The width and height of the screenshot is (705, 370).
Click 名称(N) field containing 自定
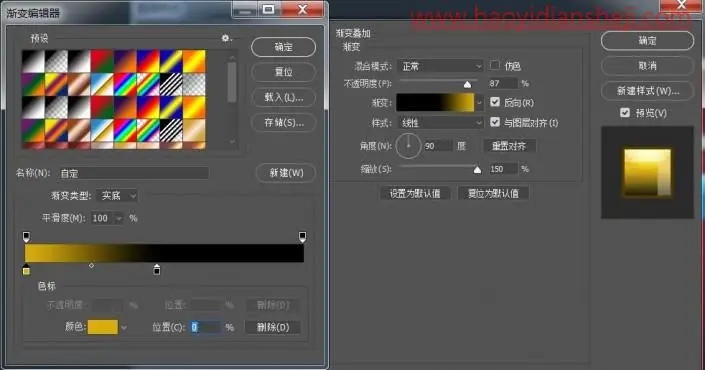tap(134, 173)
